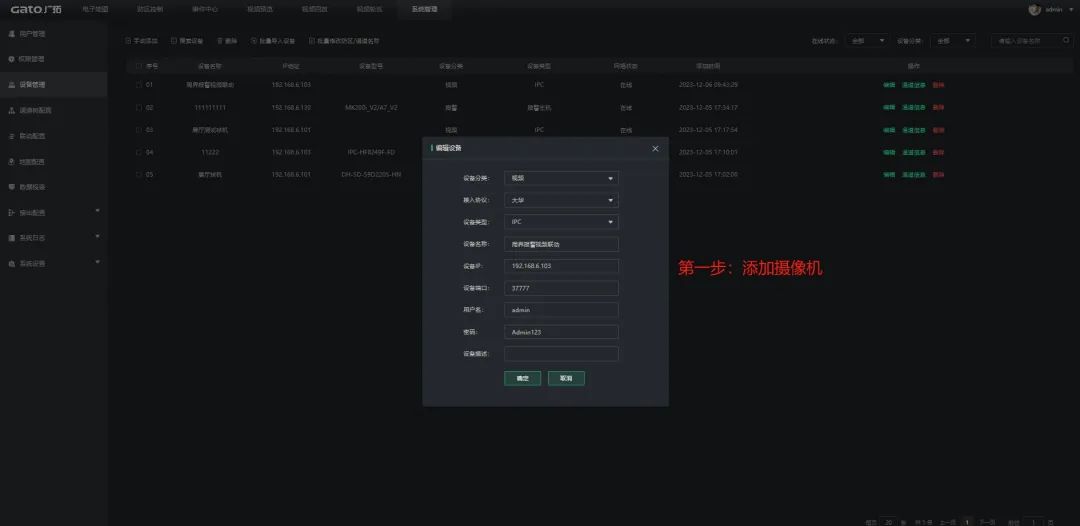Toggle the checkbox for row 04
Screen dimensions: 1080x526
(x=139, y=152)
